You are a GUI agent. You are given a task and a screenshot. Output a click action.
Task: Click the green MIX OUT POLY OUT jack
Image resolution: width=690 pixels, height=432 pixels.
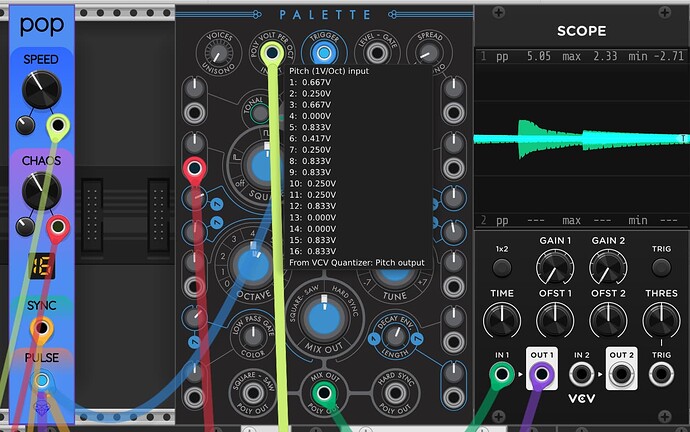pyautogui.click(x=324, y=393)
